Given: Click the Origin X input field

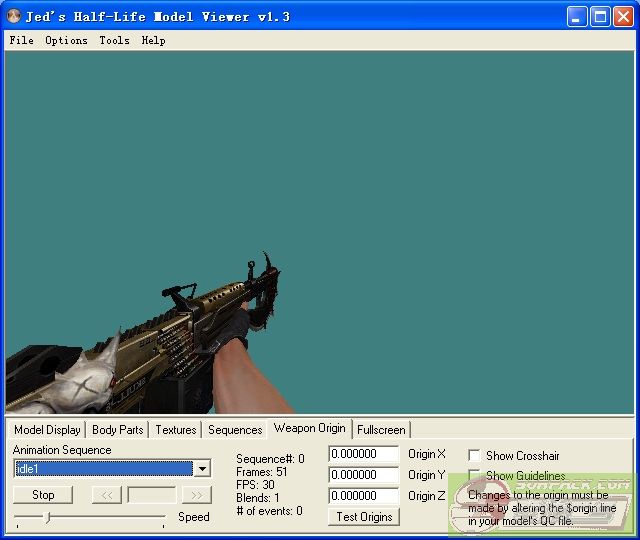Looking at the screenshot, I should click(x=363, y=455).
